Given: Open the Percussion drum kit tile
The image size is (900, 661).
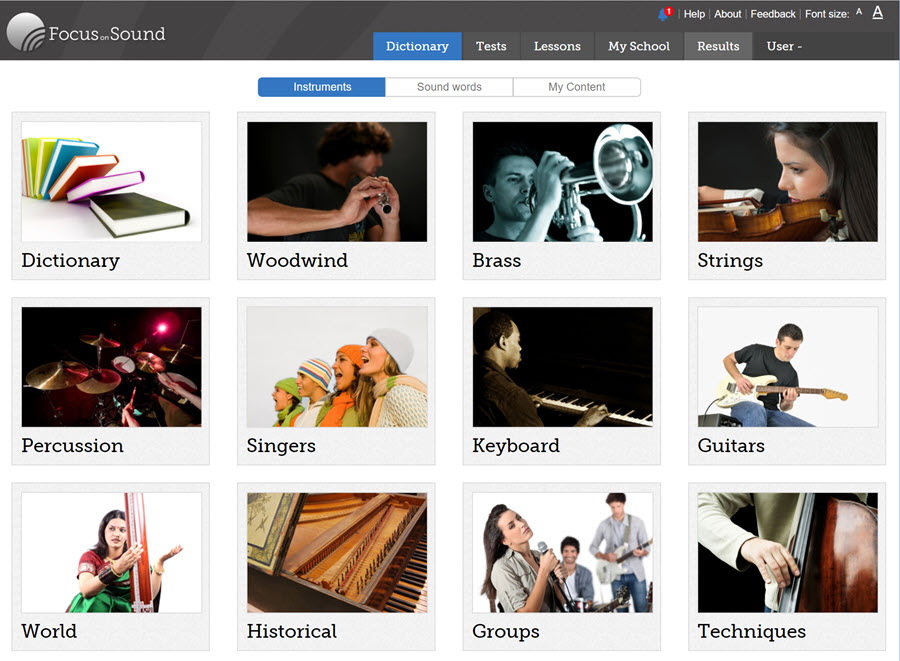Looking at the screenshot, I should 111,381.
